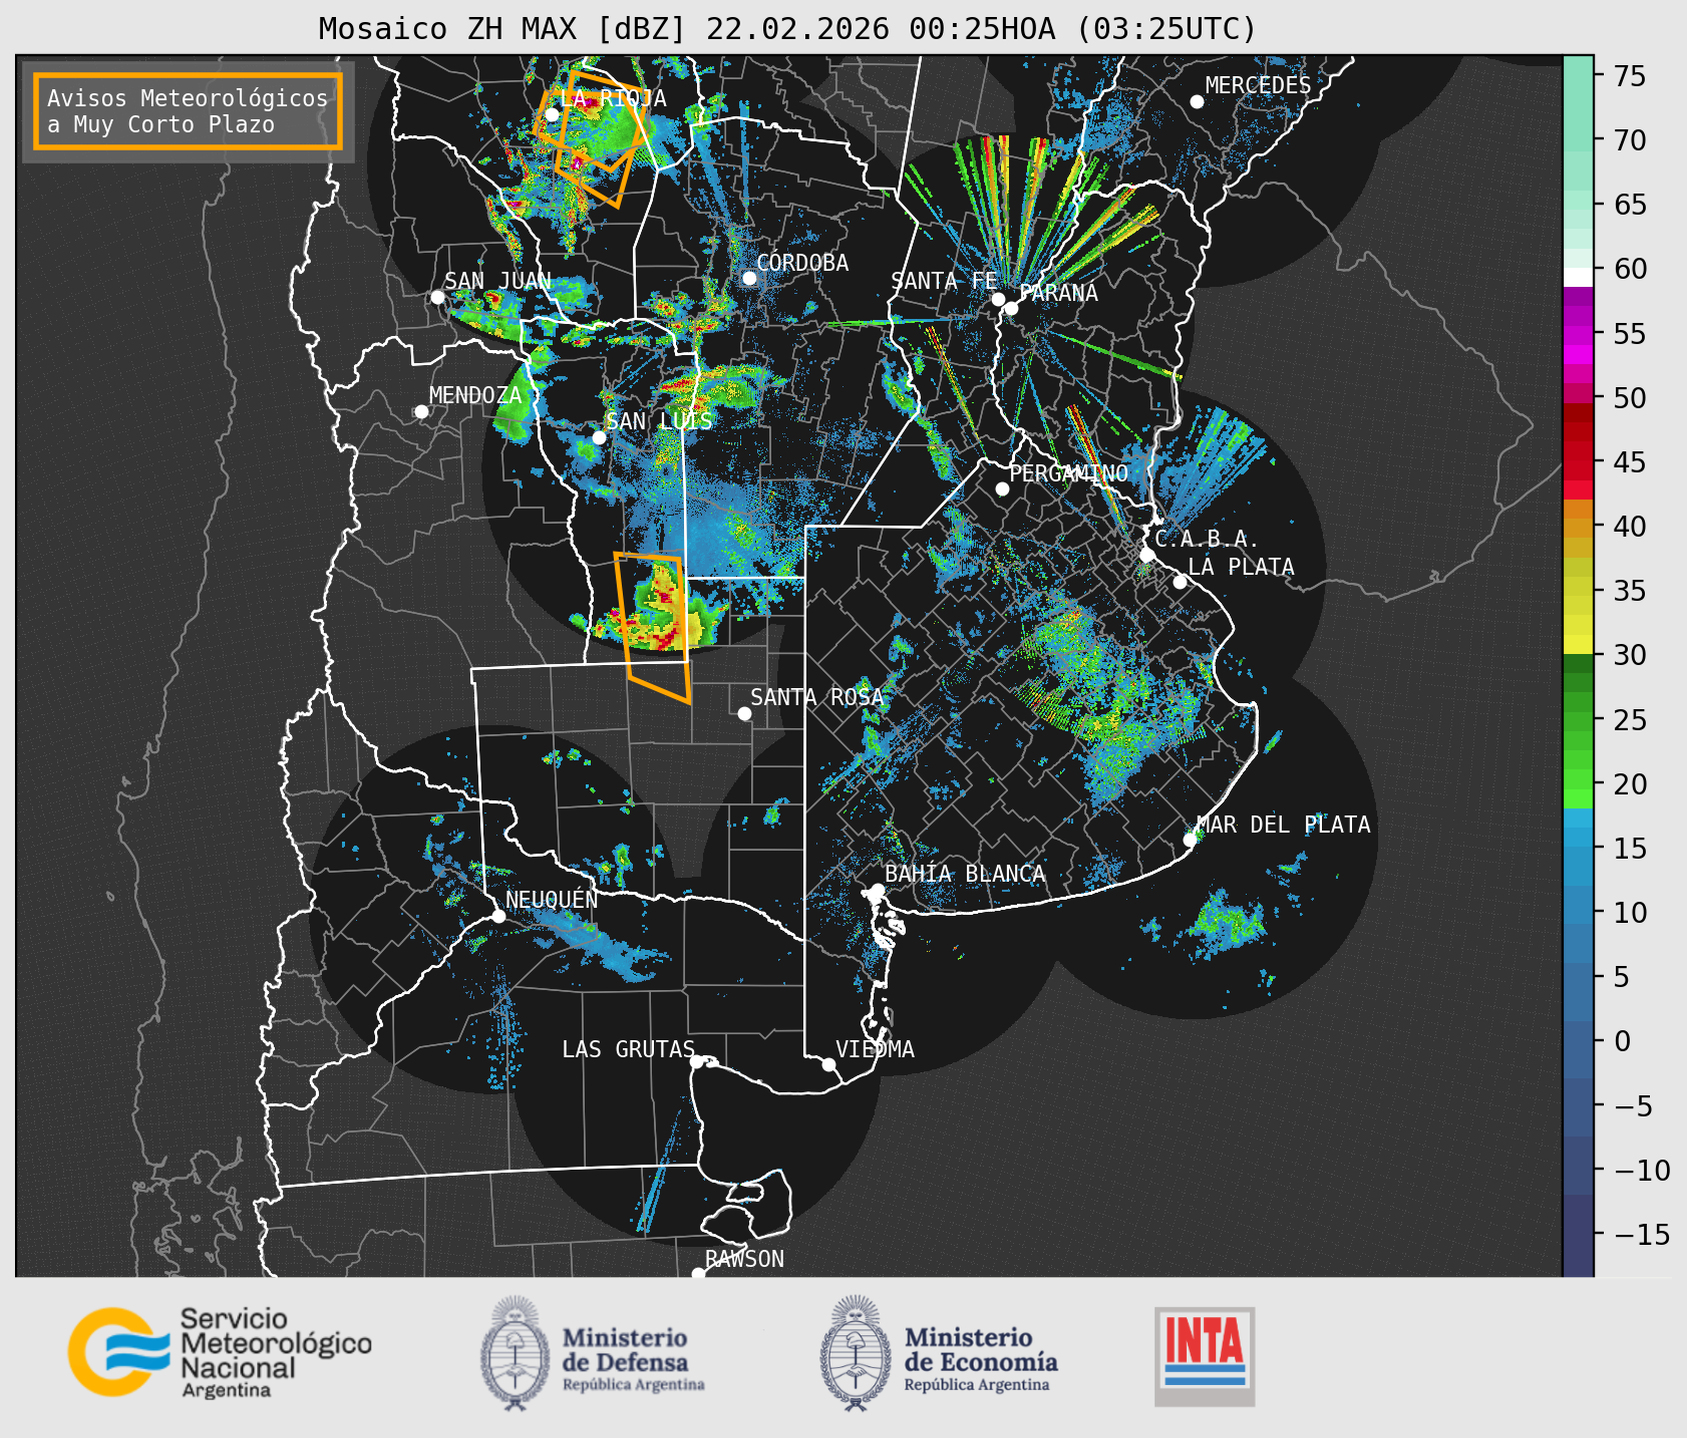Select the PARANA city label
The width and height of the screenshot is (1687, 1438).
coord(1058,293)
